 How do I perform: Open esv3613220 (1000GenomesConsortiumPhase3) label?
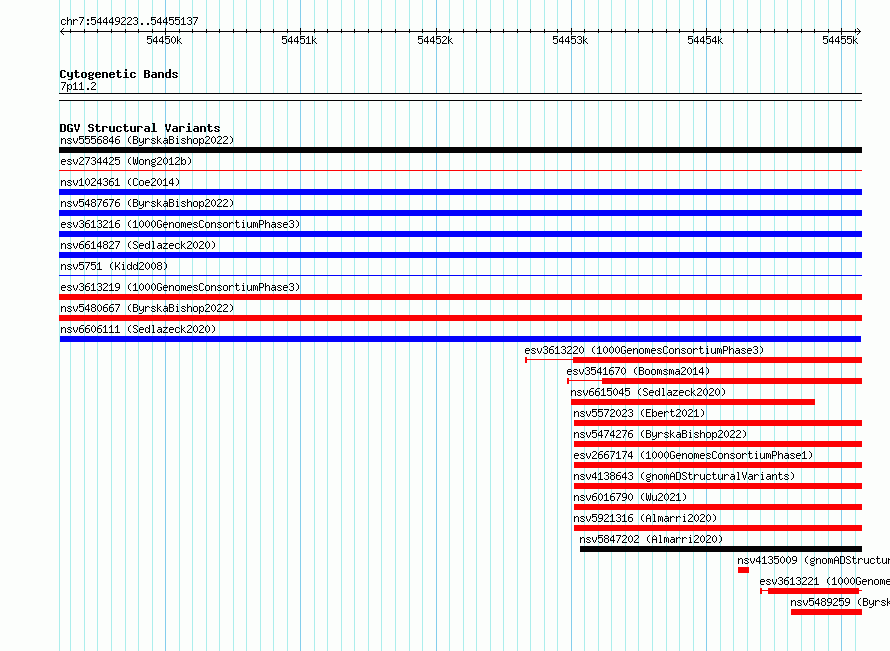644,350
